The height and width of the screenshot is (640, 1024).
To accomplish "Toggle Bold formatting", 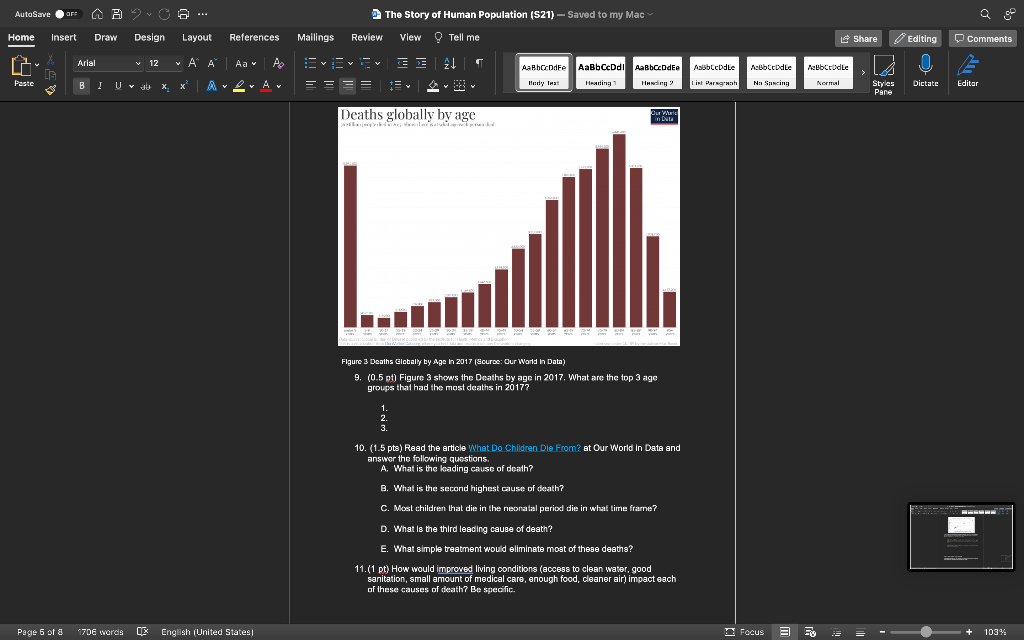I will tap(81, 85).
